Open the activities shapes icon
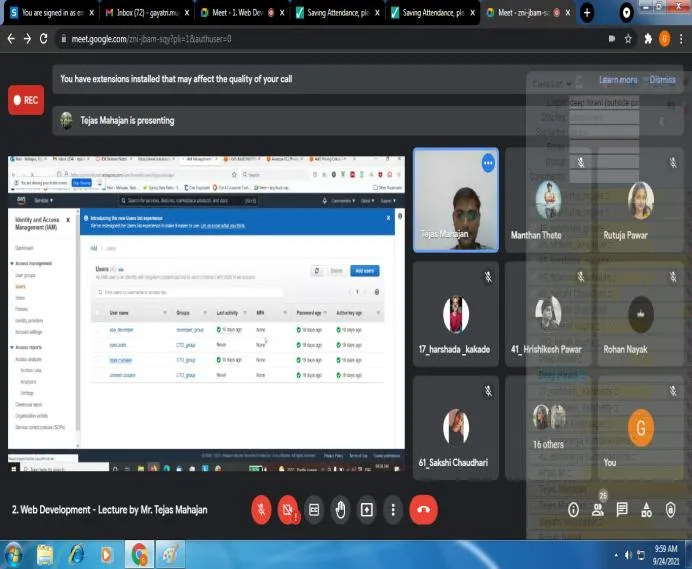The width and height of the screenshot is (692, 569). 647,510
